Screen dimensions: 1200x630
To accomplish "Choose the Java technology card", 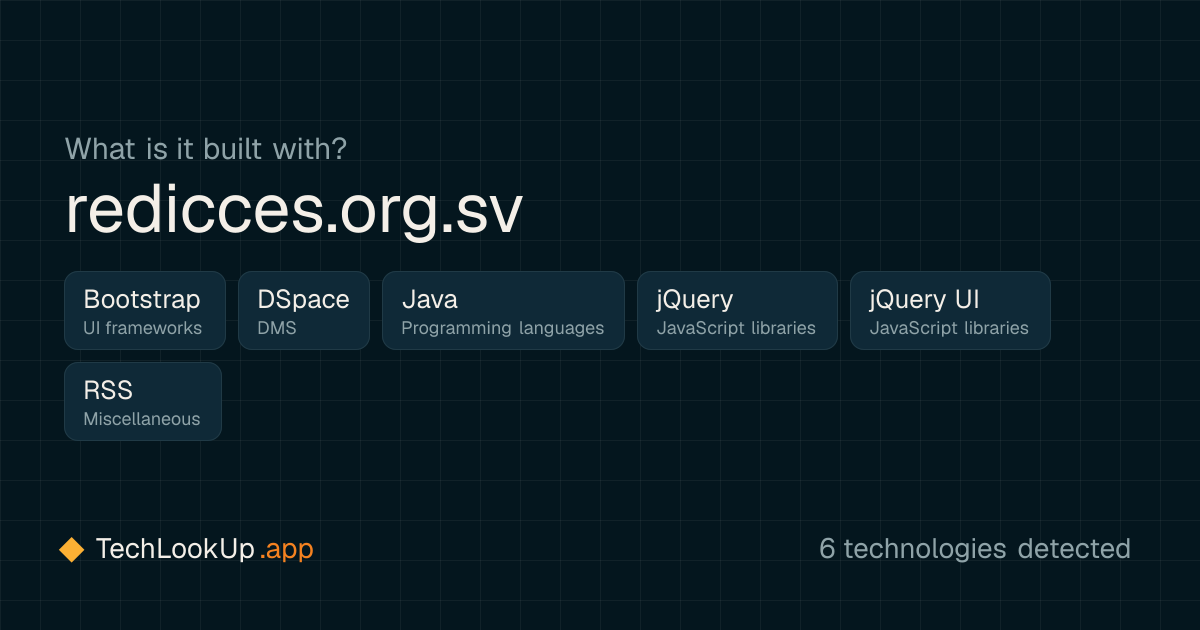I will coord(503,310).
